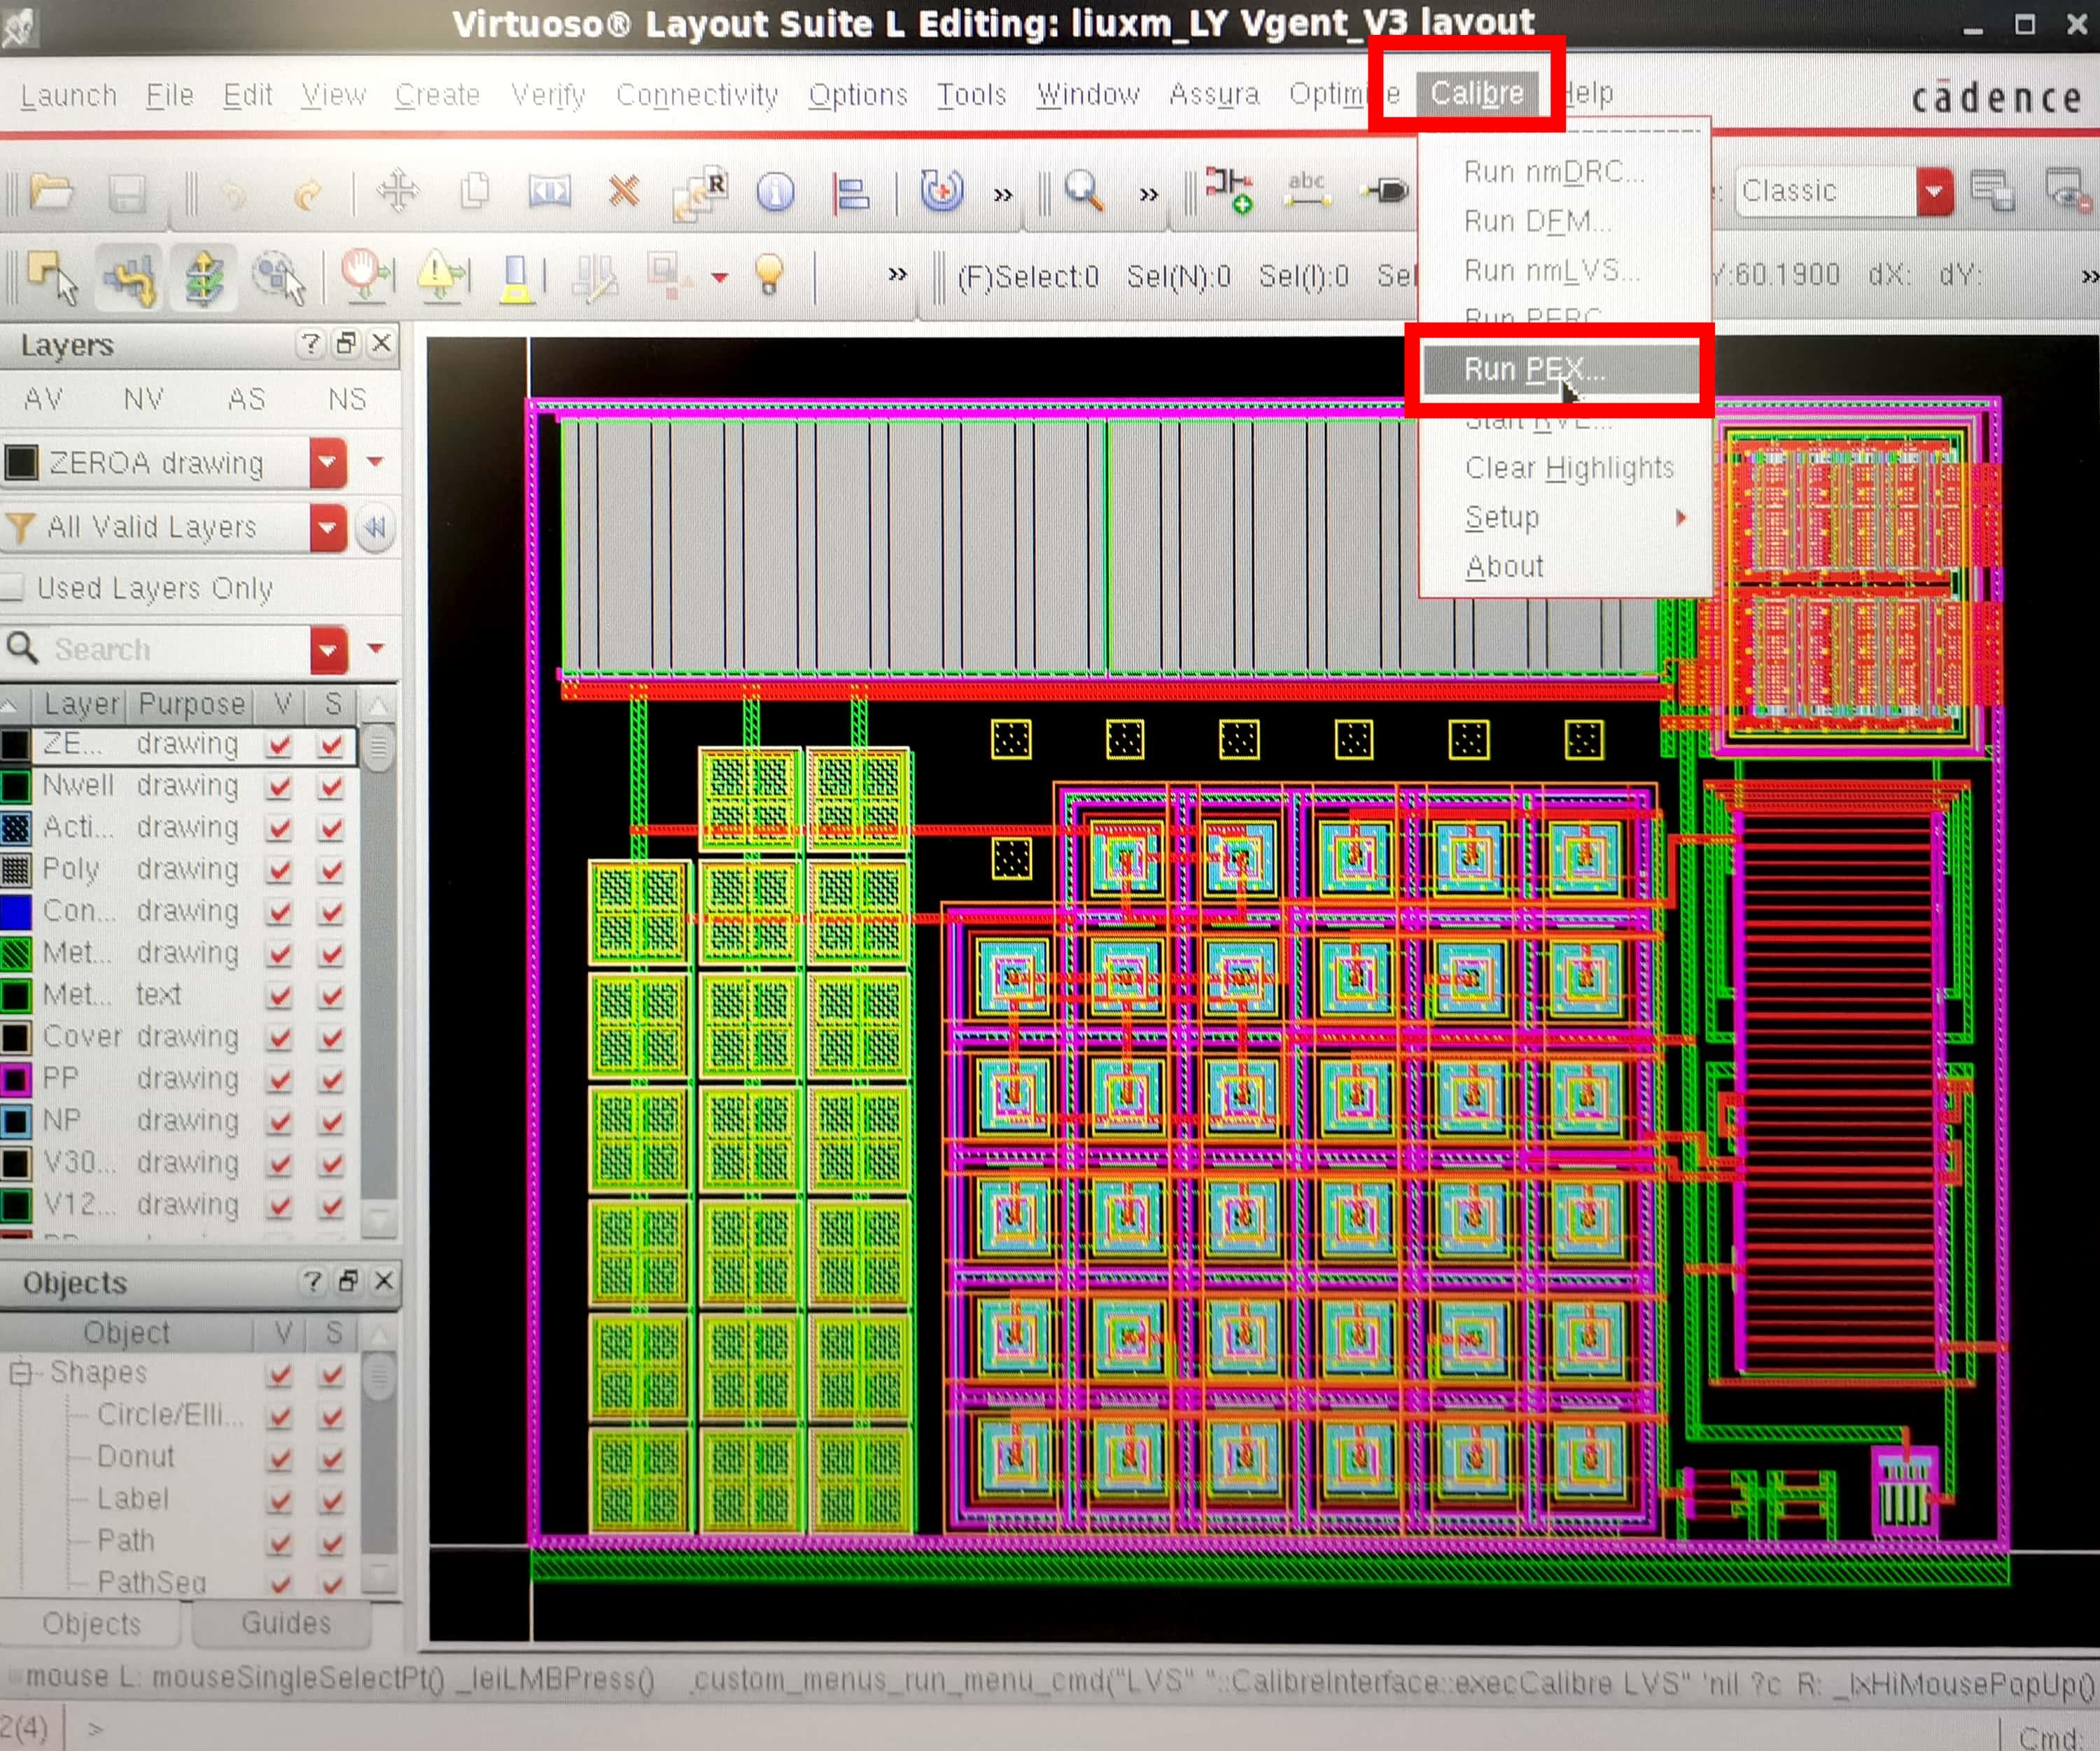Click the NV button in Layers panel
Image resolution: width=2100 pixels, height=1751 pixels.
point(143,399)
